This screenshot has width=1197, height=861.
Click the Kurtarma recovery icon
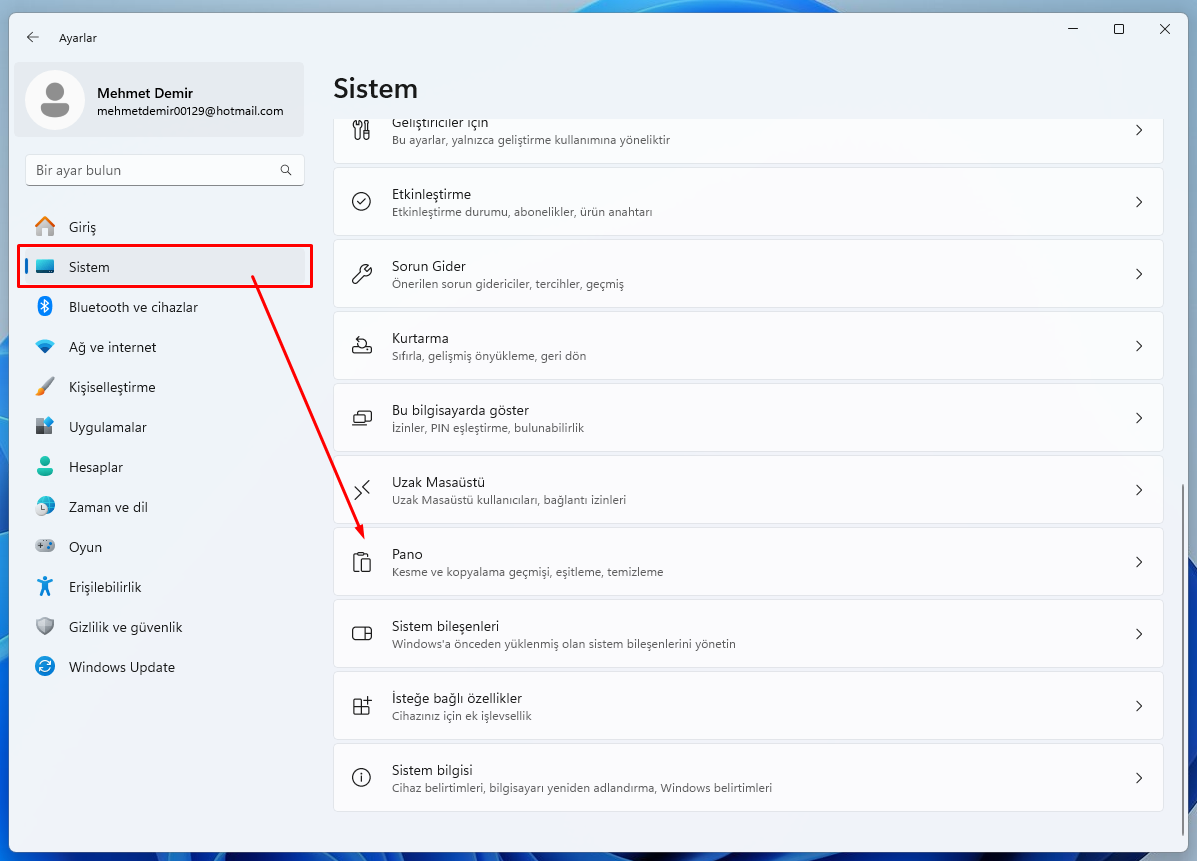362,346
